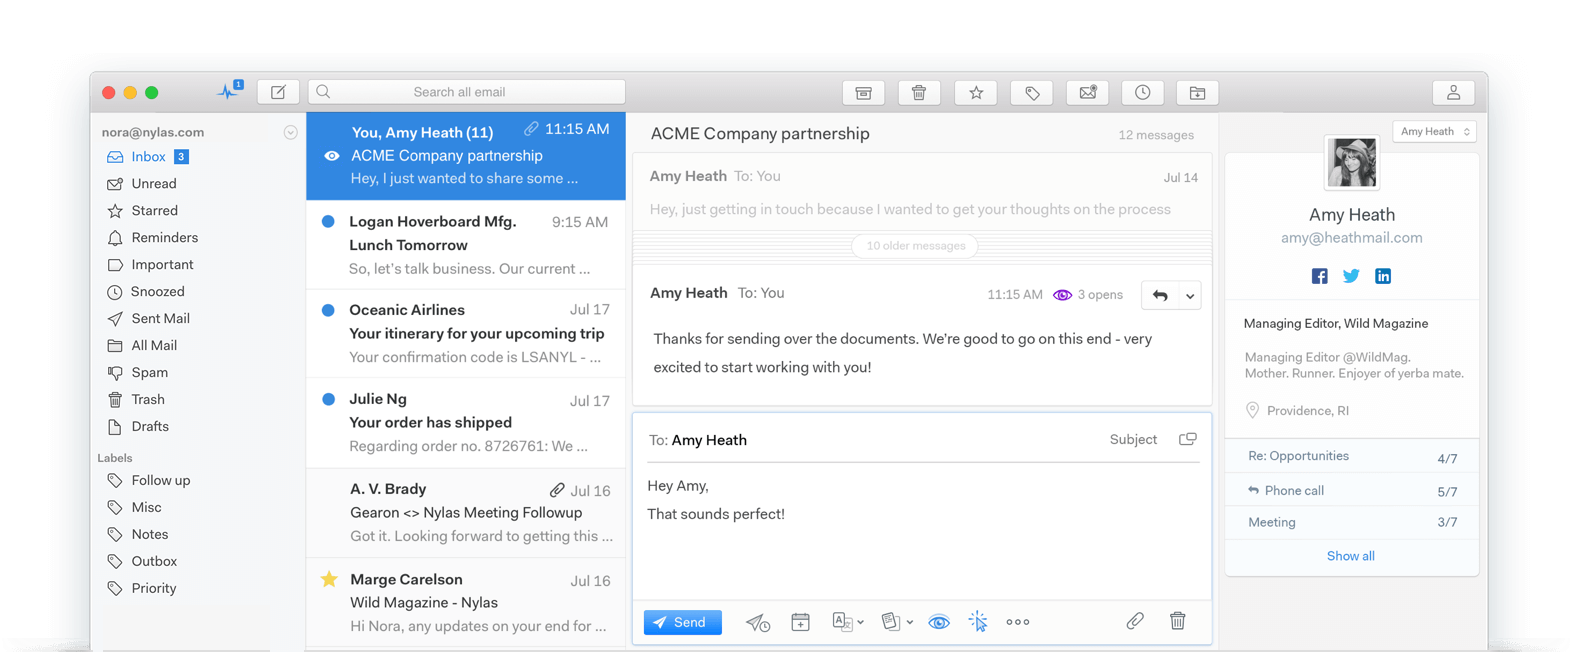This screenshot has height=652, width=1572.
Task: Pop out the composer window
Action: point(1188,439)
